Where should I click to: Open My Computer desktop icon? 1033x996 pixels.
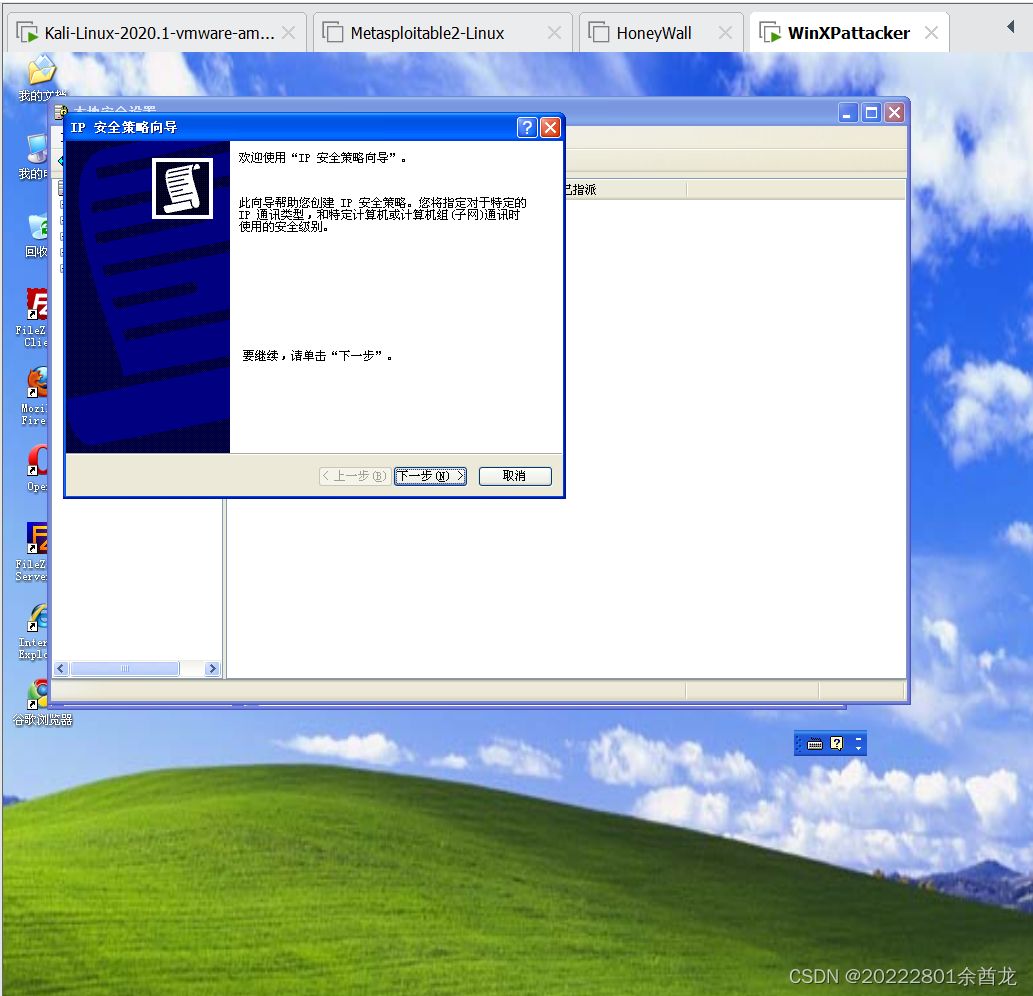(x=34, y=157)
